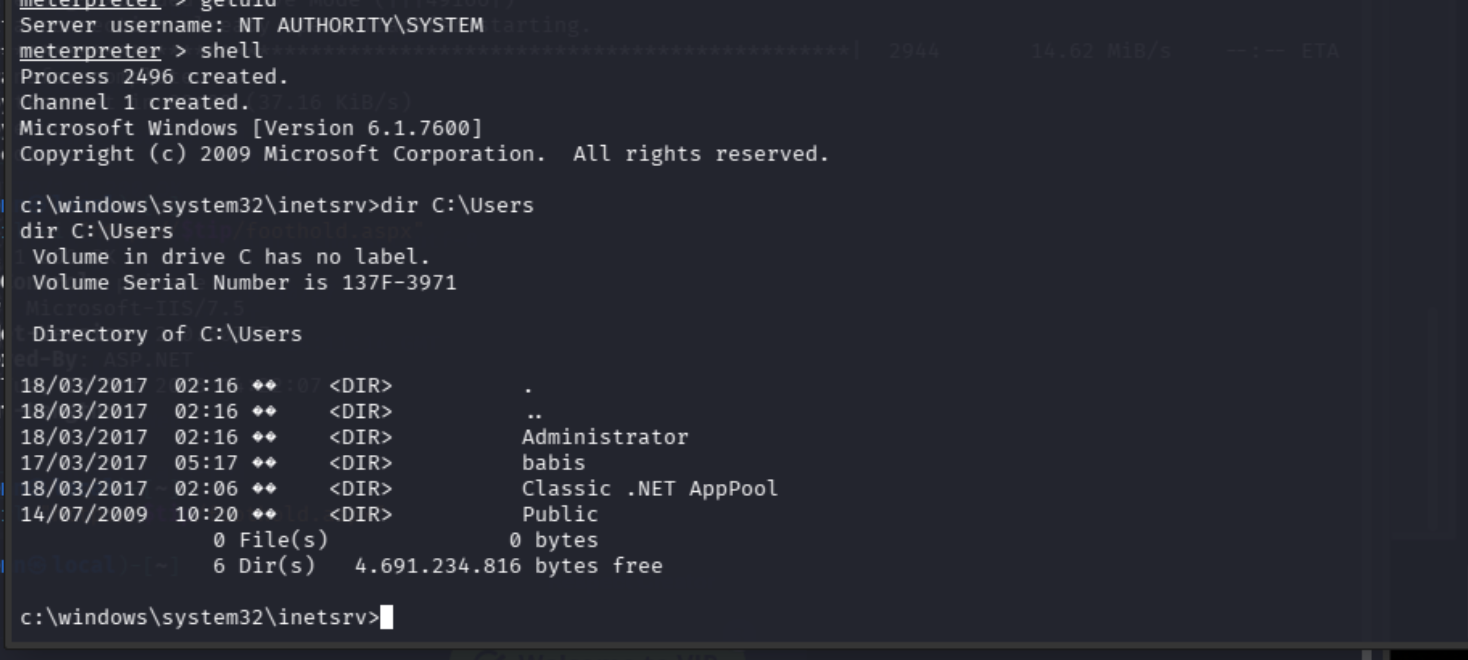Select the 'Public' directory name
Image resolution: width=1468 pixels, height=660 pixels.
pos(560,515)
